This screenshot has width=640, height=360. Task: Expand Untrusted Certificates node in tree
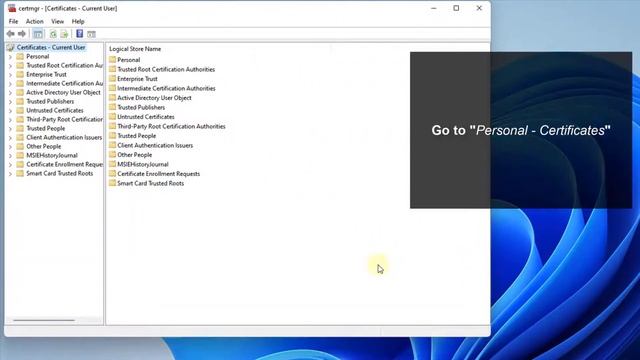(x=10, y=111)
